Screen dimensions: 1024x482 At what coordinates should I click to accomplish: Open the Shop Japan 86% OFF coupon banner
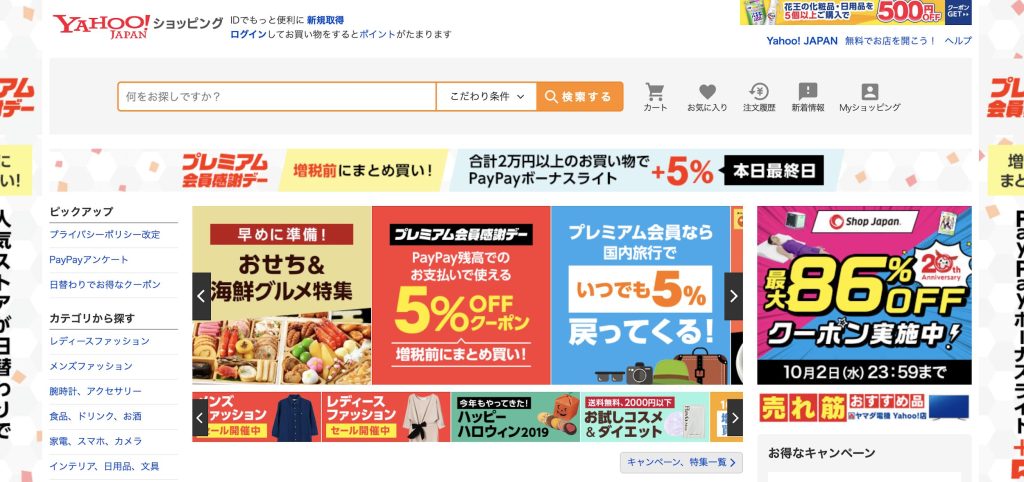864,295
